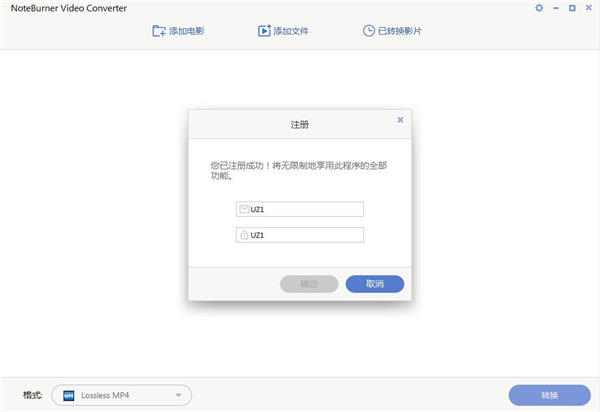Screen dimensions: 600x412
Task: Click the Add Movie folder icon
Action: 159,31
